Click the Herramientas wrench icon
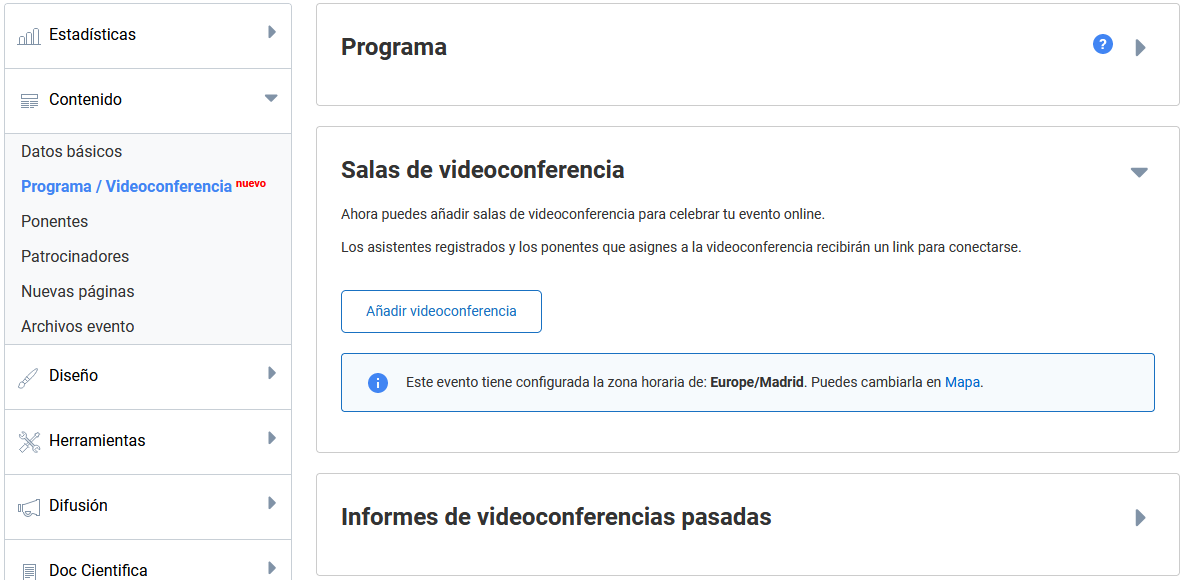 (29, 441)
